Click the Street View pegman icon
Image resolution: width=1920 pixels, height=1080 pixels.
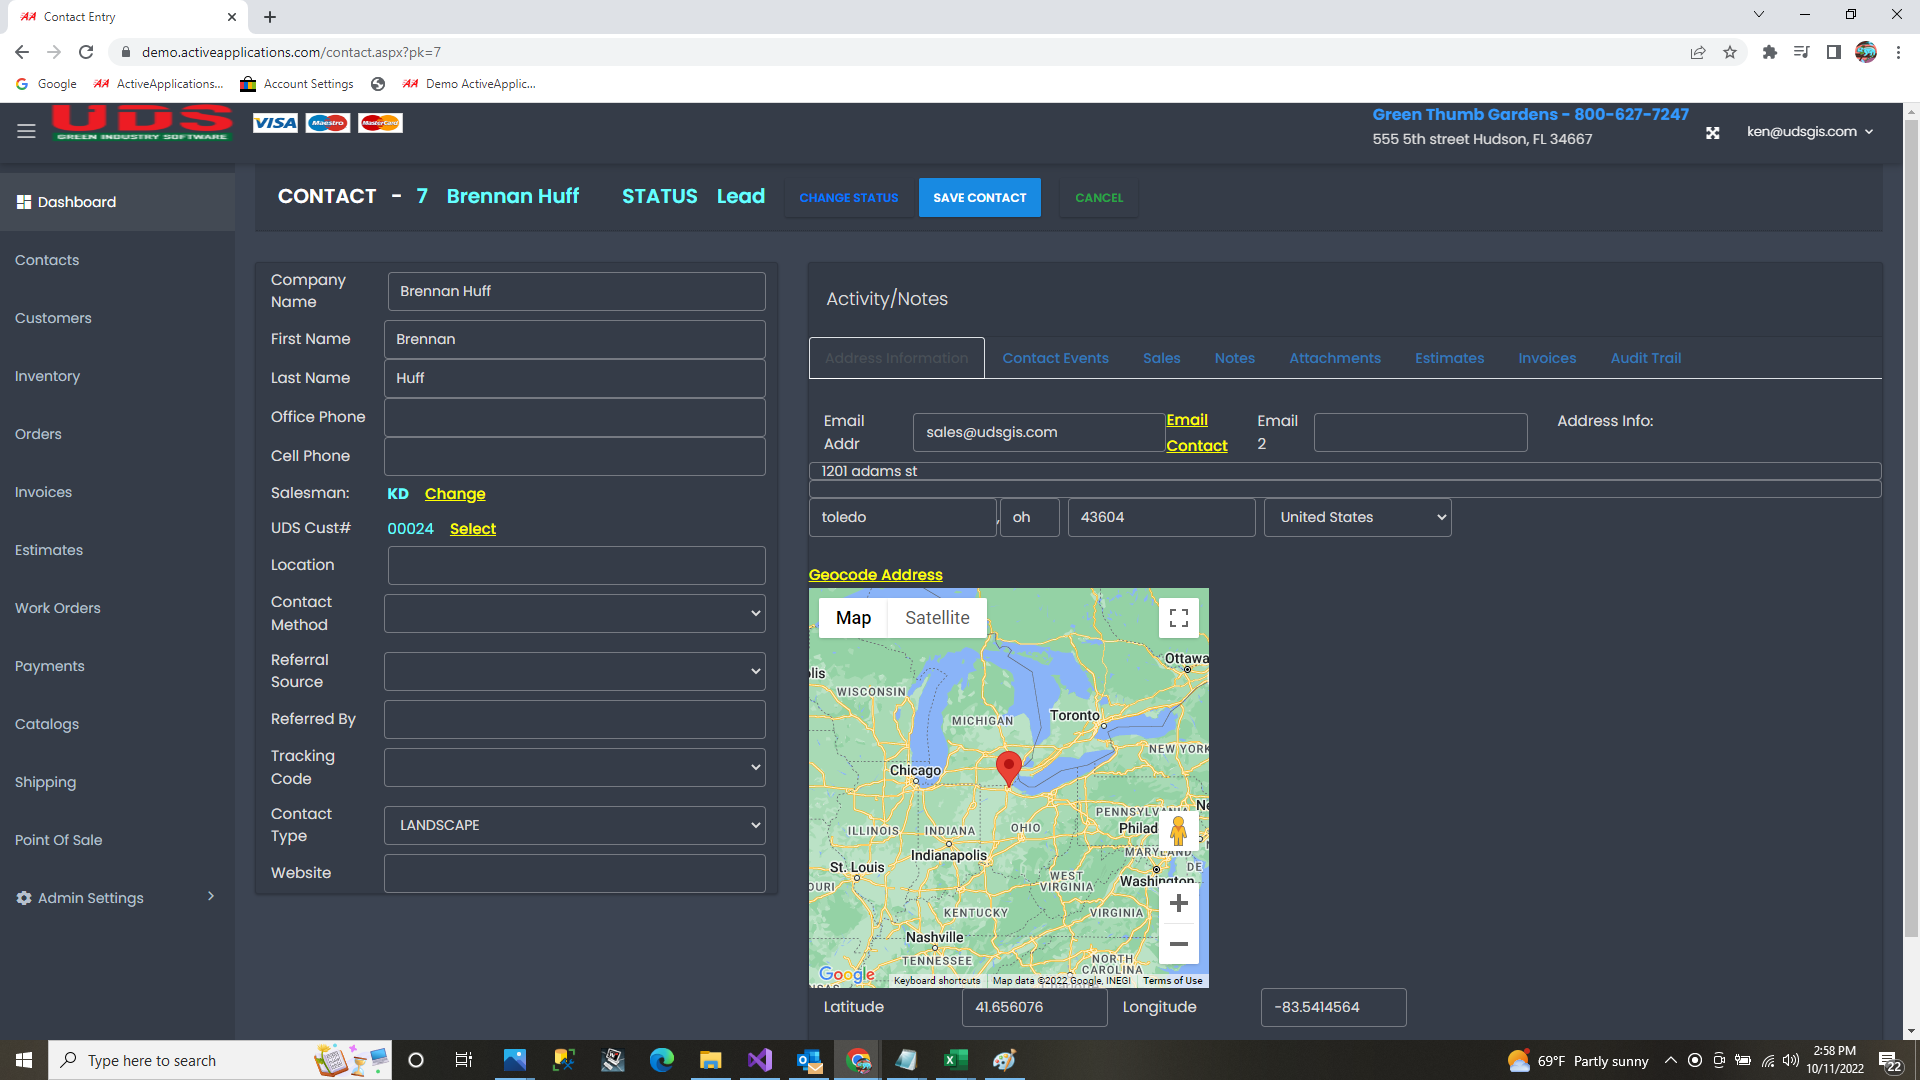point(1178,831)
